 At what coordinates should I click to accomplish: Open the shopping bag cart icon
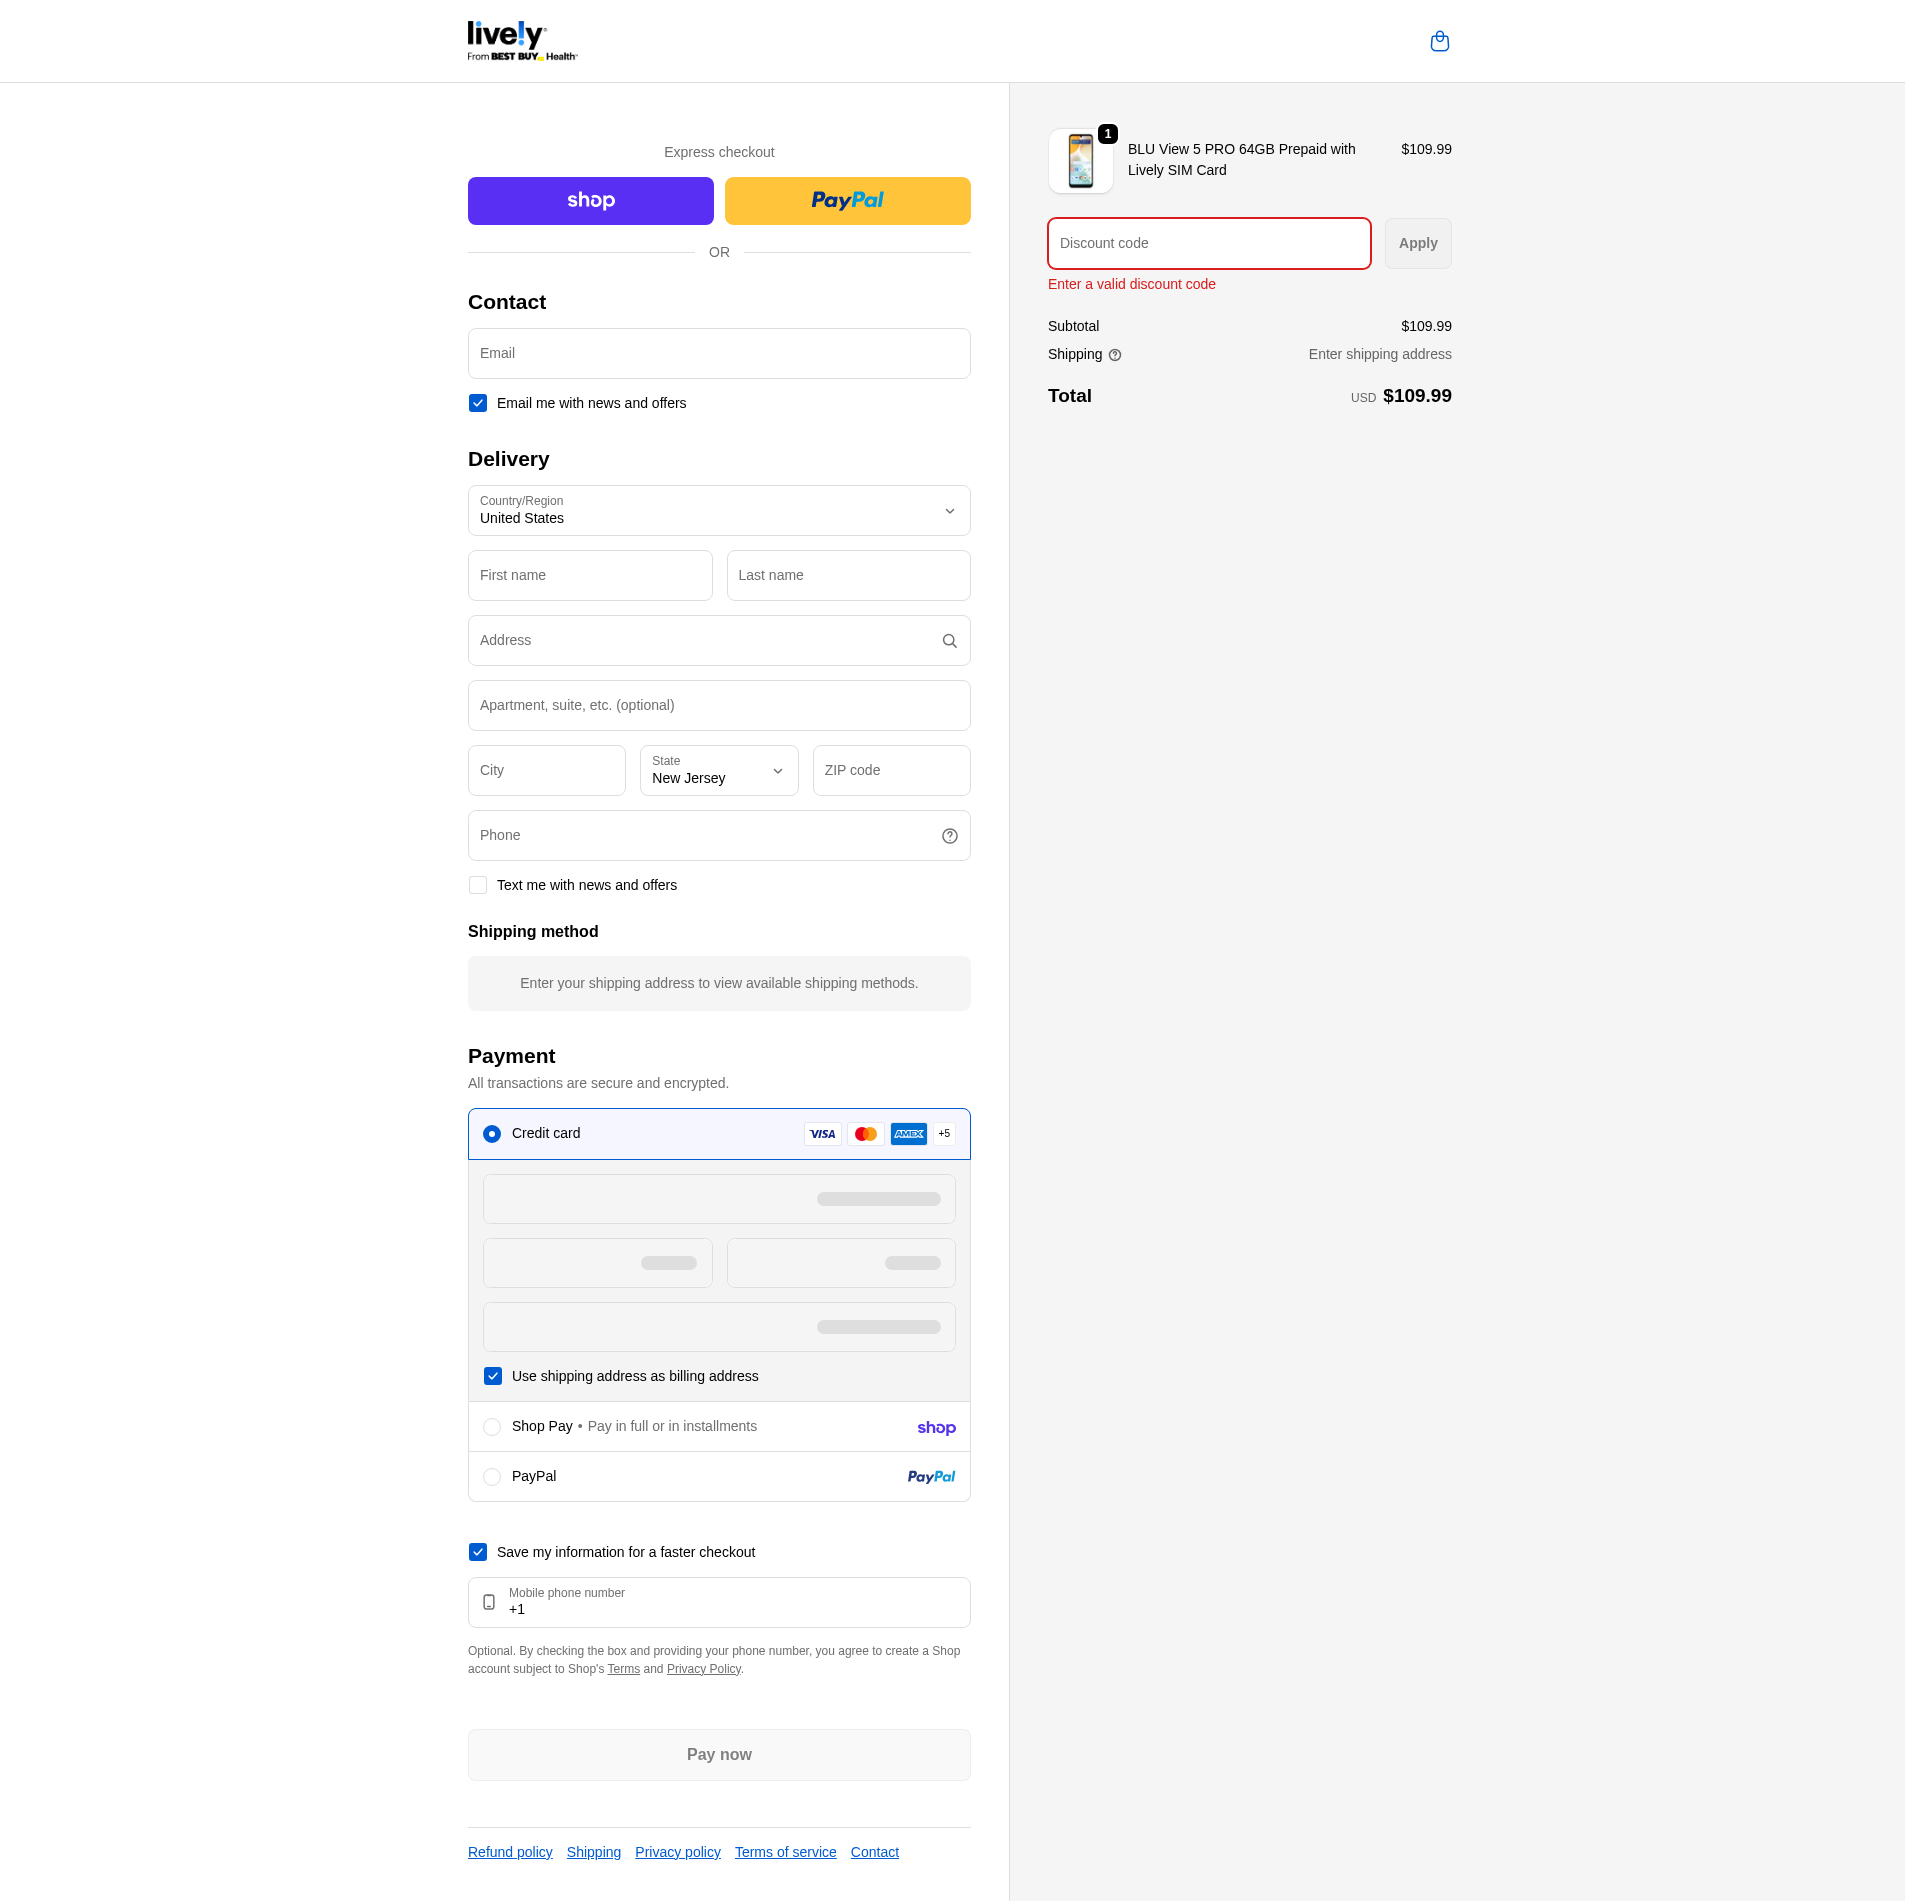click(1439, 41)
